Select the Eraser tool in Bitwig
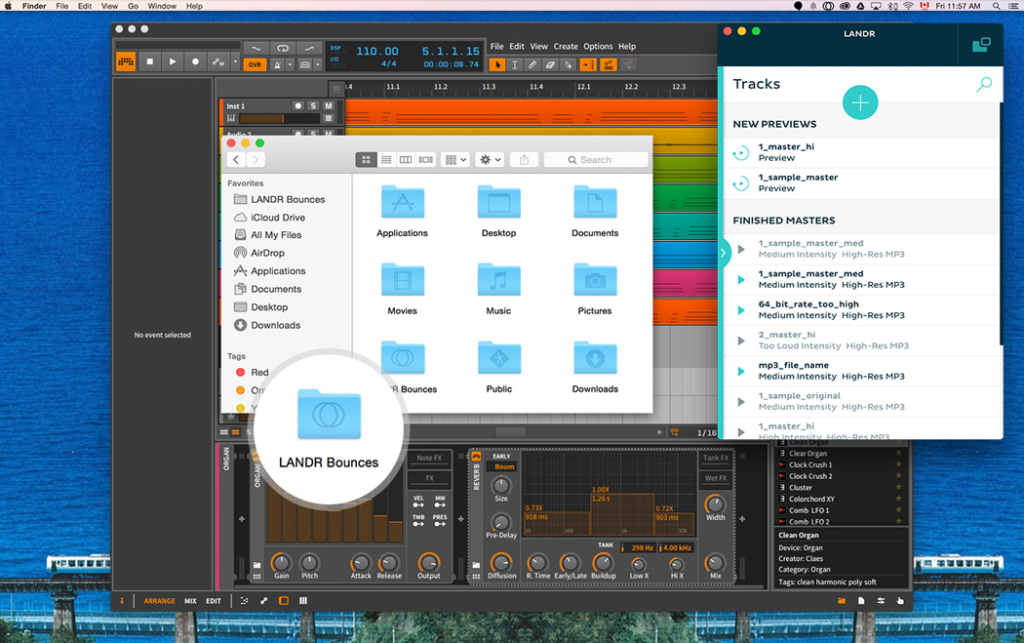The image size is (1024, 643). (550, 65)
